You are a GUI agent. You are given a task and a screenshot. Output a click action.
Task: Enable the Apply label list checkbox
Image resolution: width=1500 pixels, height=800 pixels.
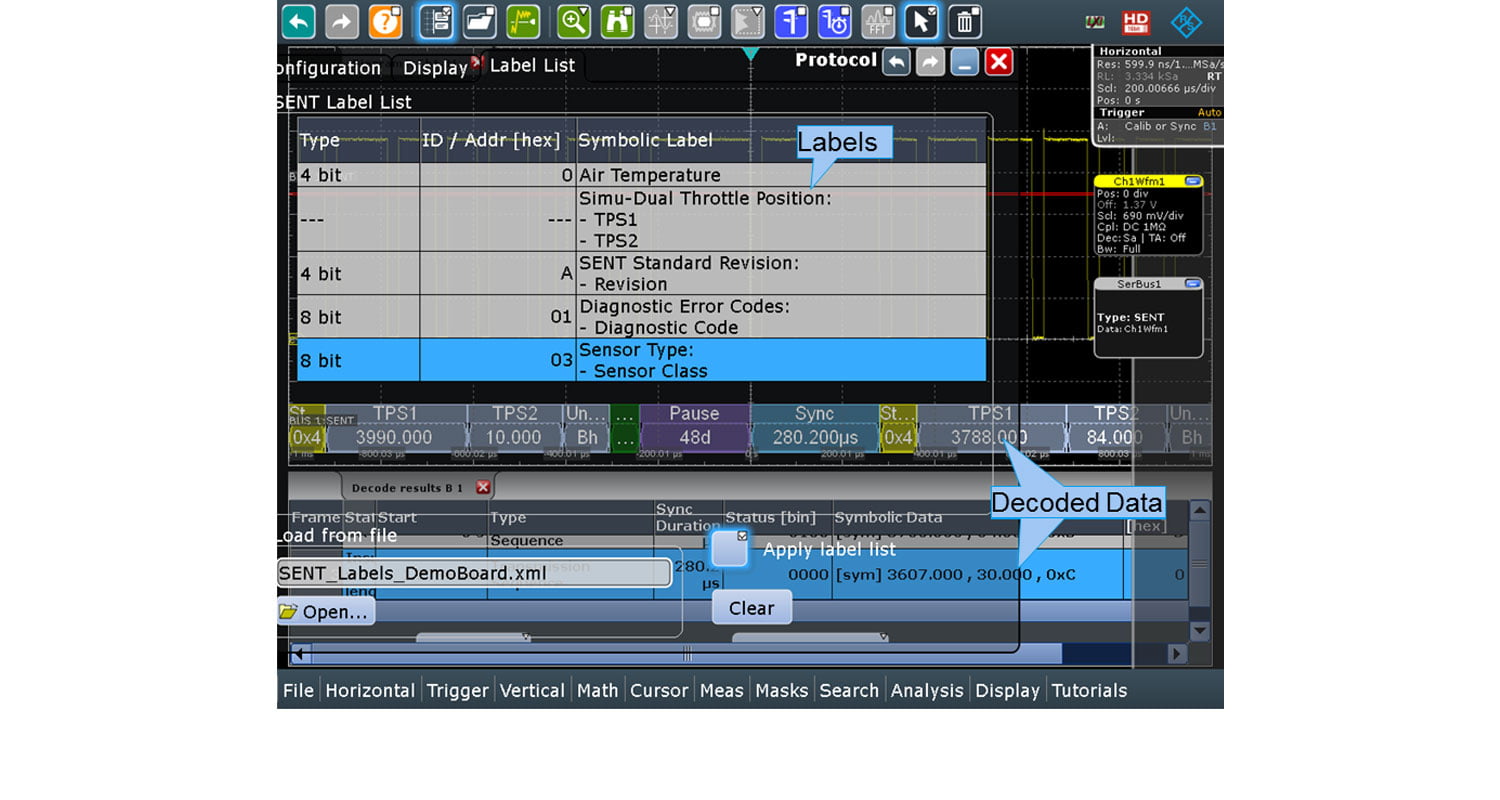pos(730,549)
